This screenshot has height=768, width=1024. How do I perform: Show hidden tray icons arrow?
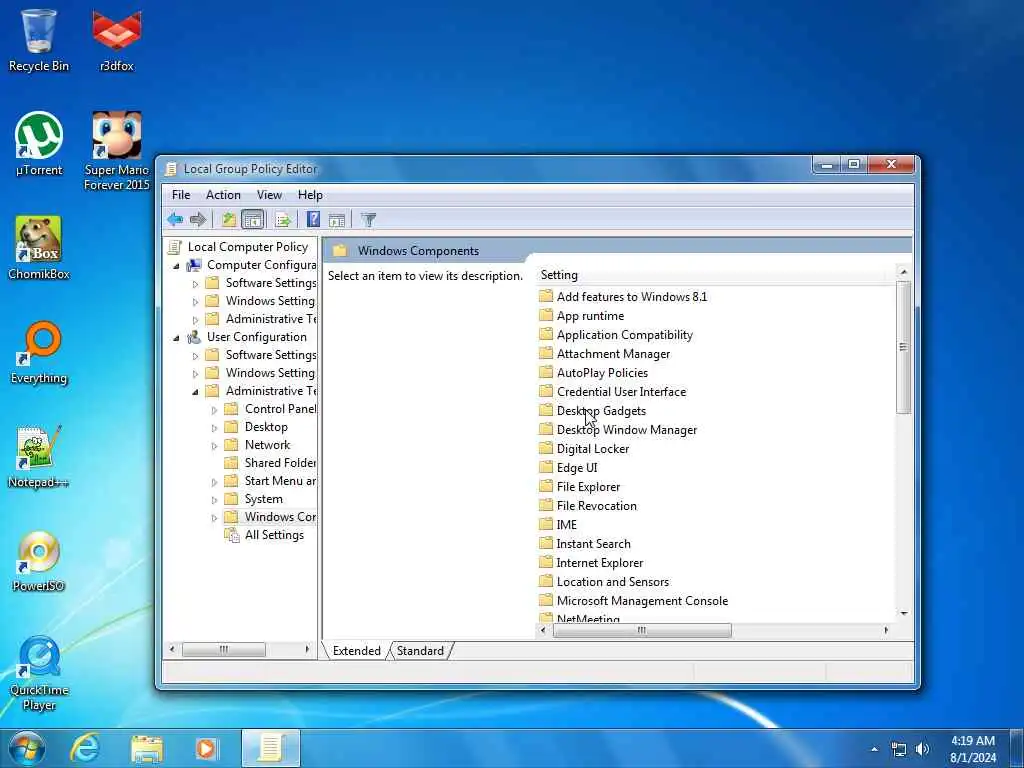coord(874,749)
